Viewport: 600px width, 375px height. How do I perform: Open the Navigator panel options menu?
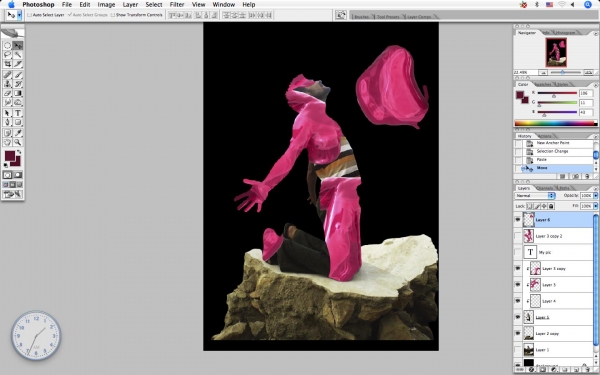pyautogui.click(x=595, y=33)
